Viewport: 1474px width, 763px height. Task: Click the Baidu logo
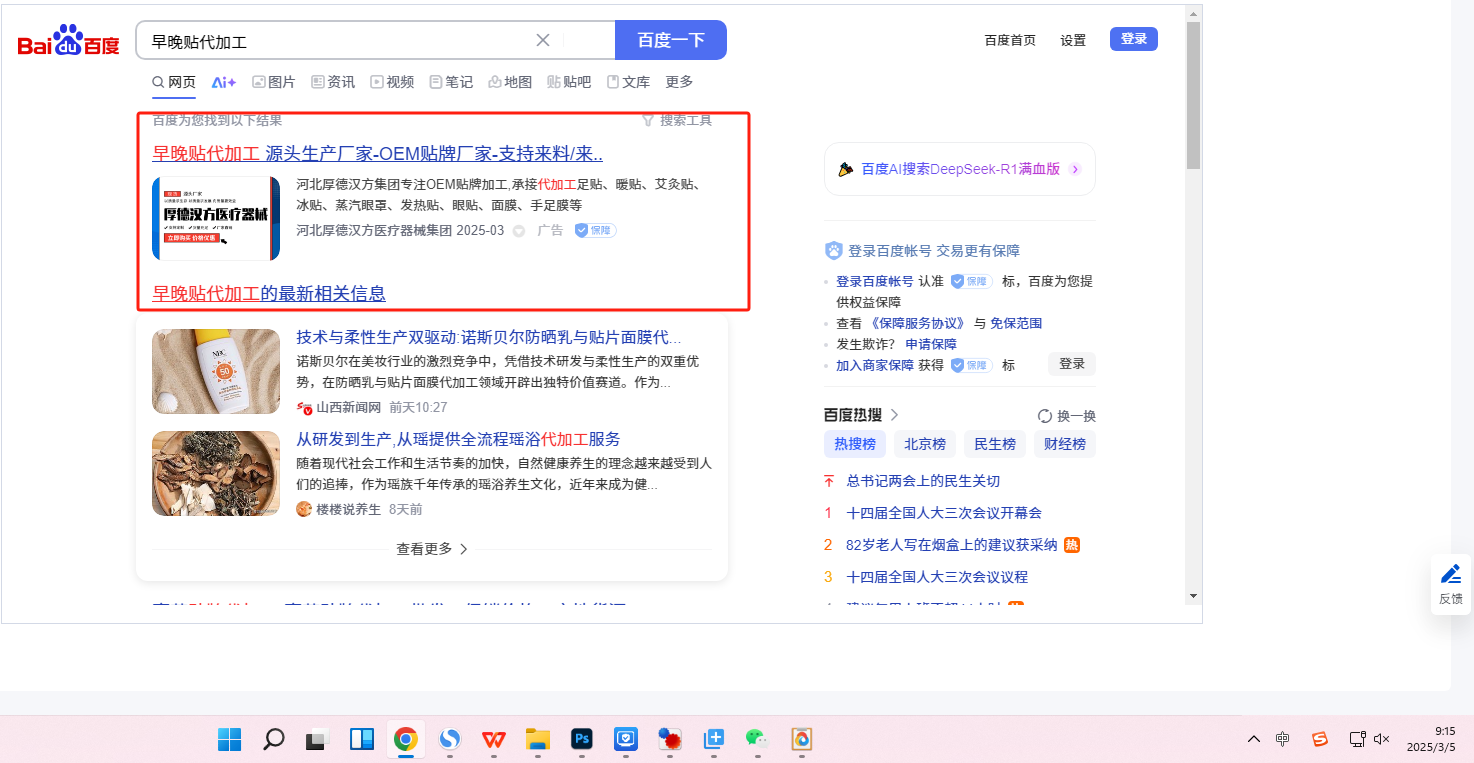point(68,42)
